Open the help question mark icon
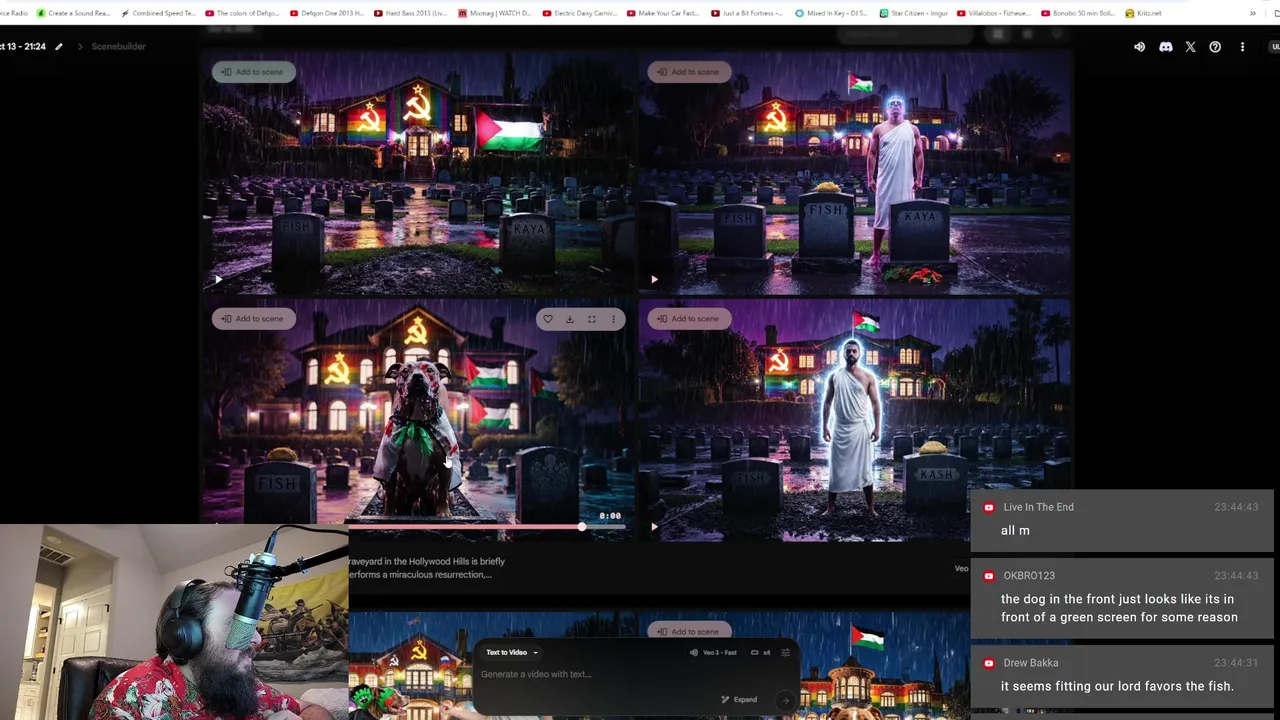 pyautogui.click(x=1215, y=47)
